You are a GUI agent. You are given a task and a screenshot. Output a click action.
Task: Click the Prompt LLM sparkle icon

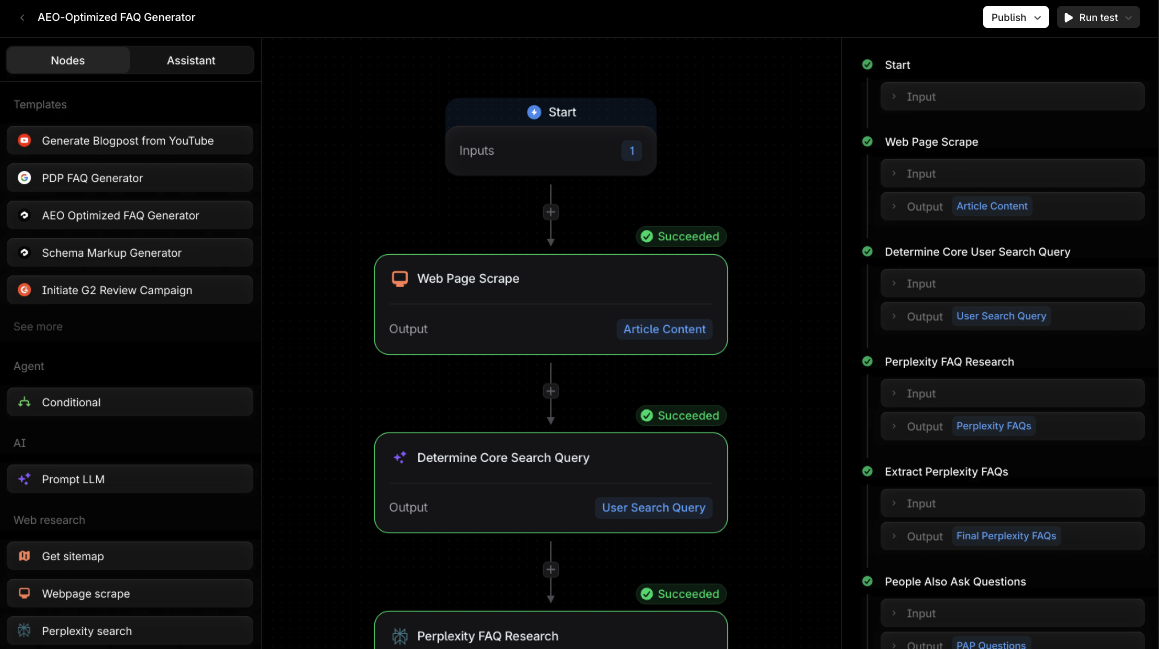tap(24, 479)
